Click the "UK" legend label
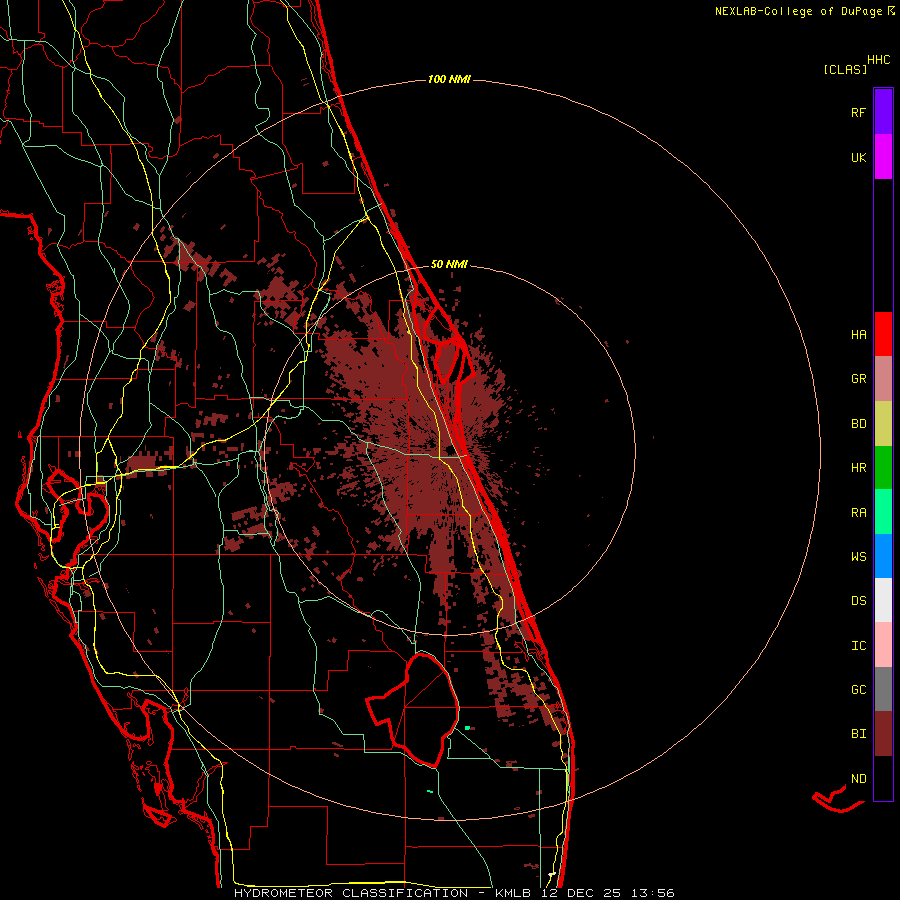 [x=858, y=157]
